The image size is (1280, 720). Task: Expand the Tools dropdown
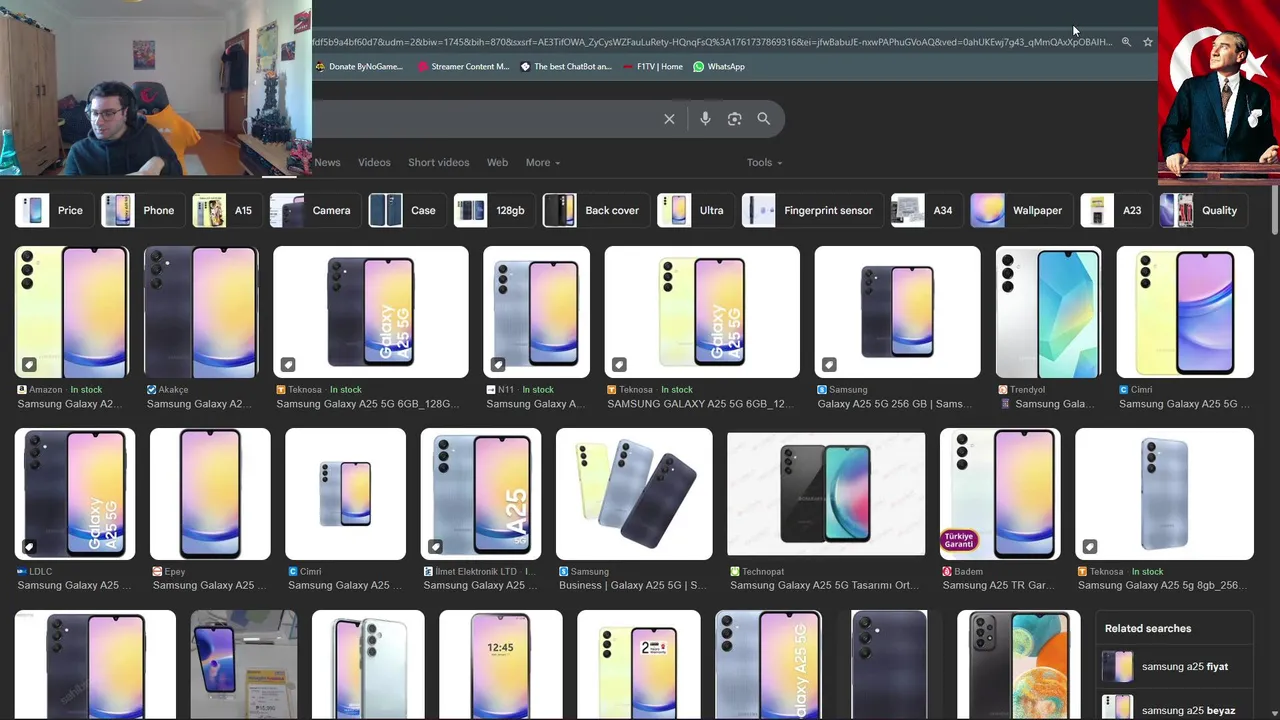[764, 162]
